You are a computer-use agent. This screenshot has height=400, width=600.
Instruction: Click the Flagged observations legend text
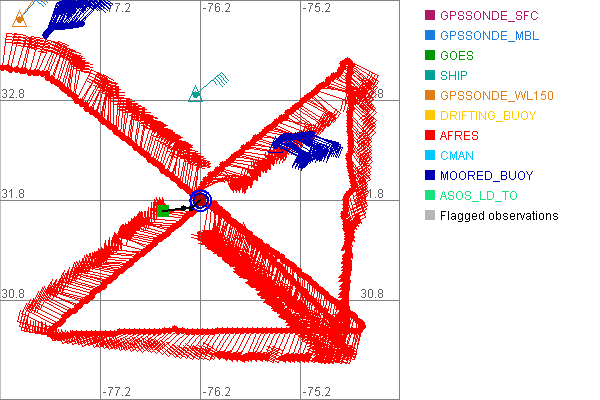[499, 216]
